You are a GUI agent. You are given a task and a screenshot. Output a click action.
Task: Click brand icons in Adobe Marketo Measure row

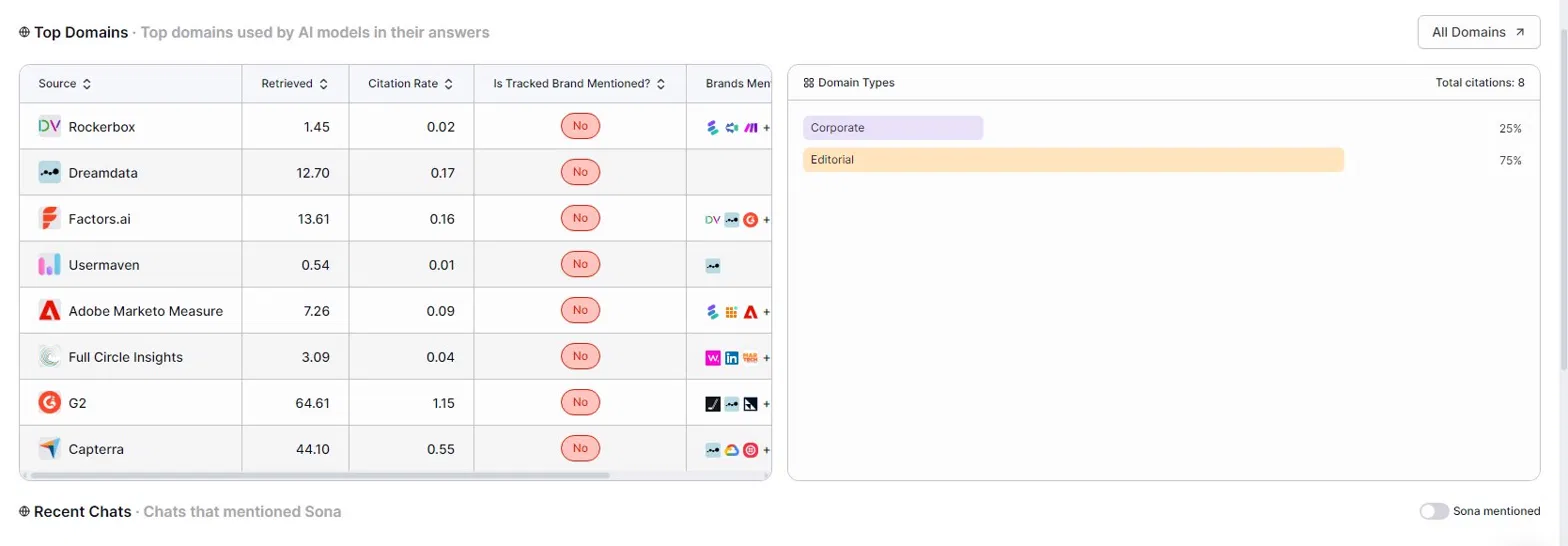pos(737,312)
